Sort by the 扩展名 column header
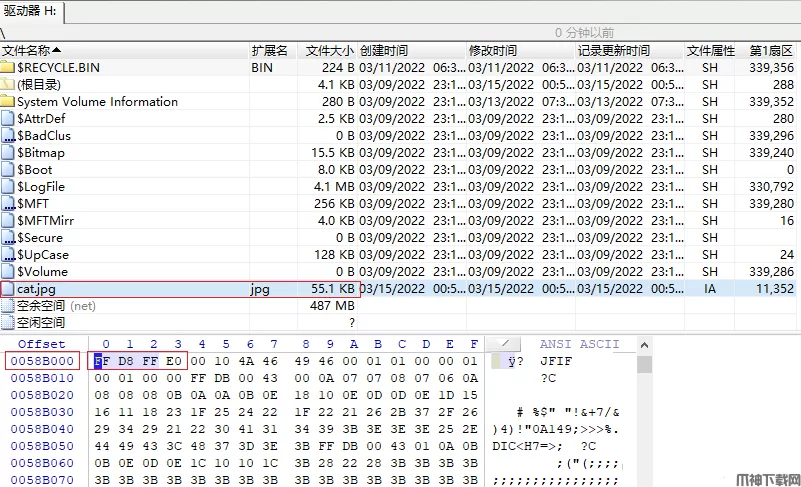The image size is (801, 487). coord(269,50)
